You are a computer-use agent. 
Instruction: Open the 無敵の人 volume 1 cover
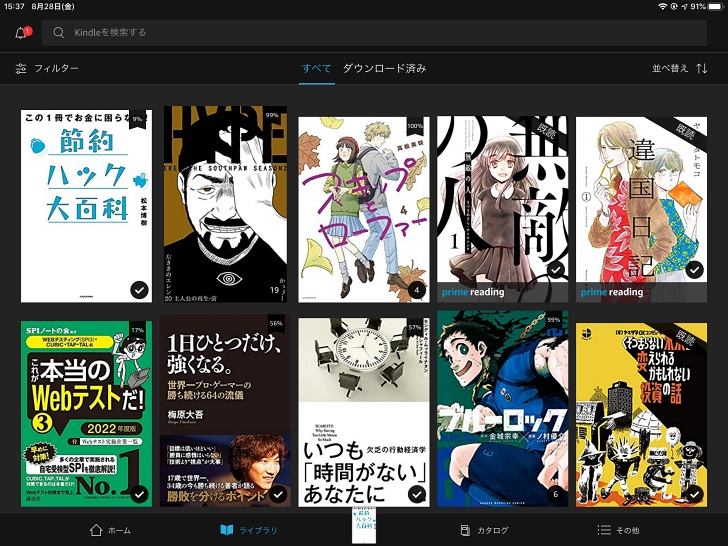tap(502, 209)
